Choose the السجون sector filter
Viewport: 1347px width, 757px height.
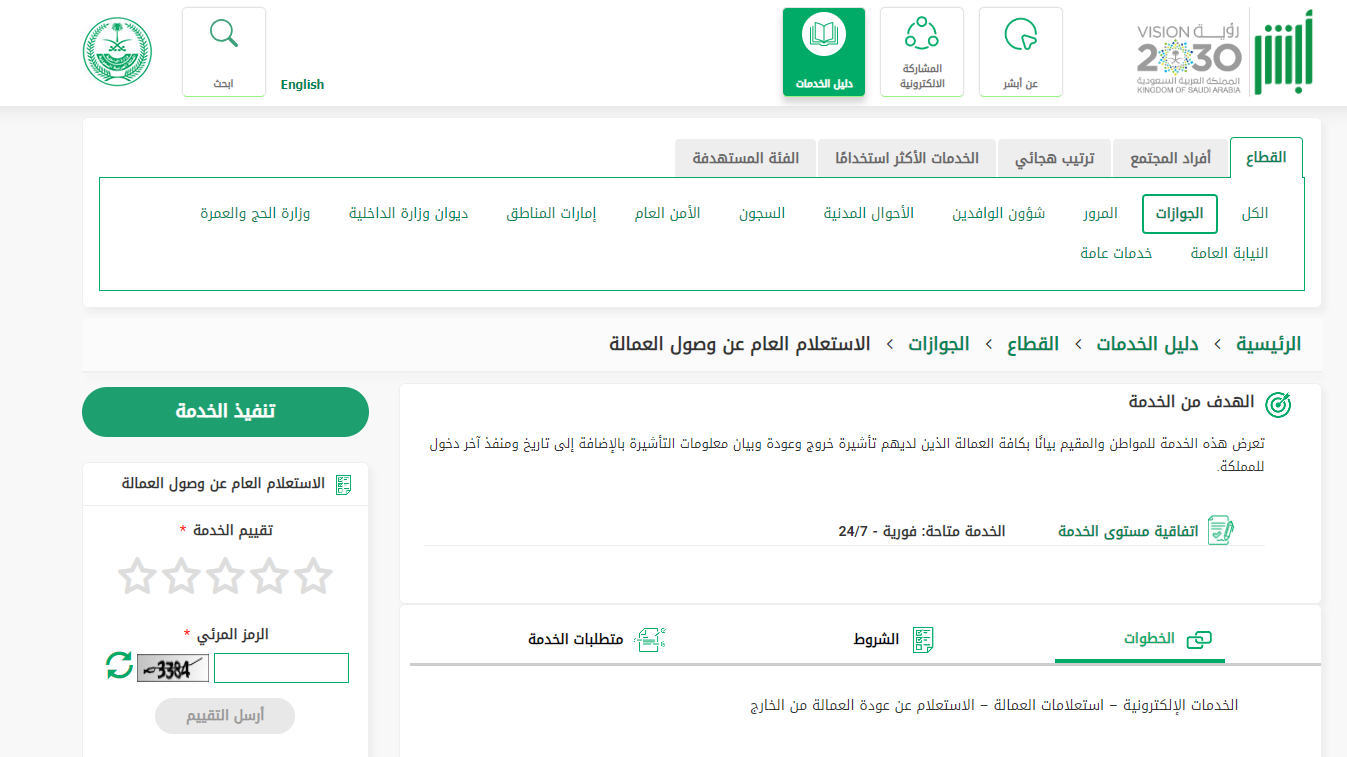[762, 214]
